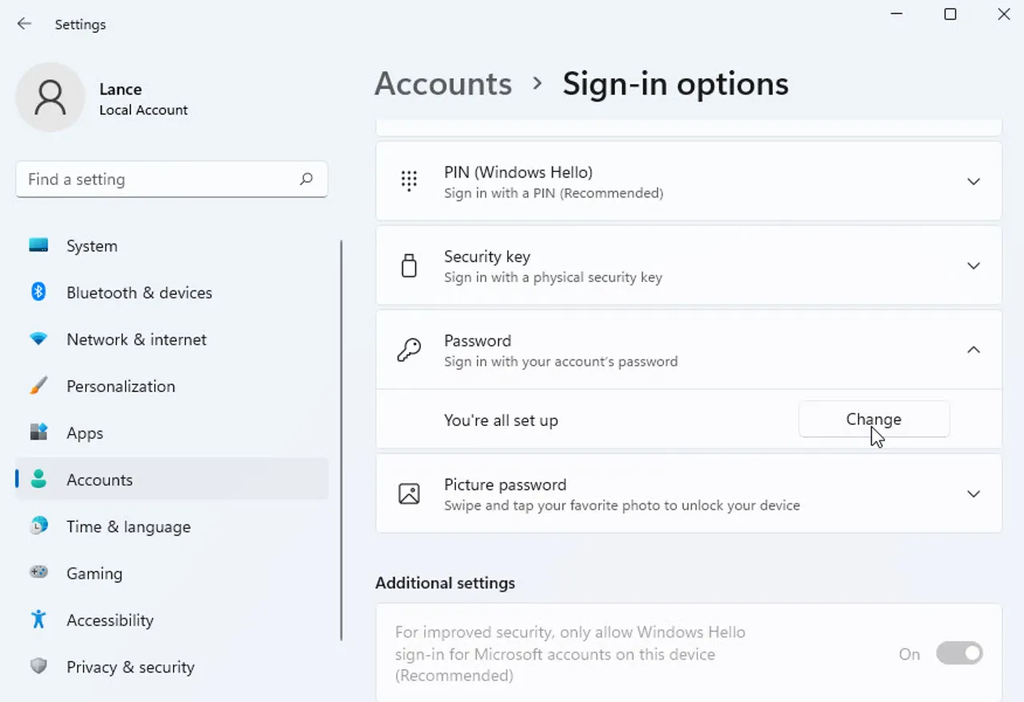
Task: Click the breadcrumb separator chevron
Action: 537,84
